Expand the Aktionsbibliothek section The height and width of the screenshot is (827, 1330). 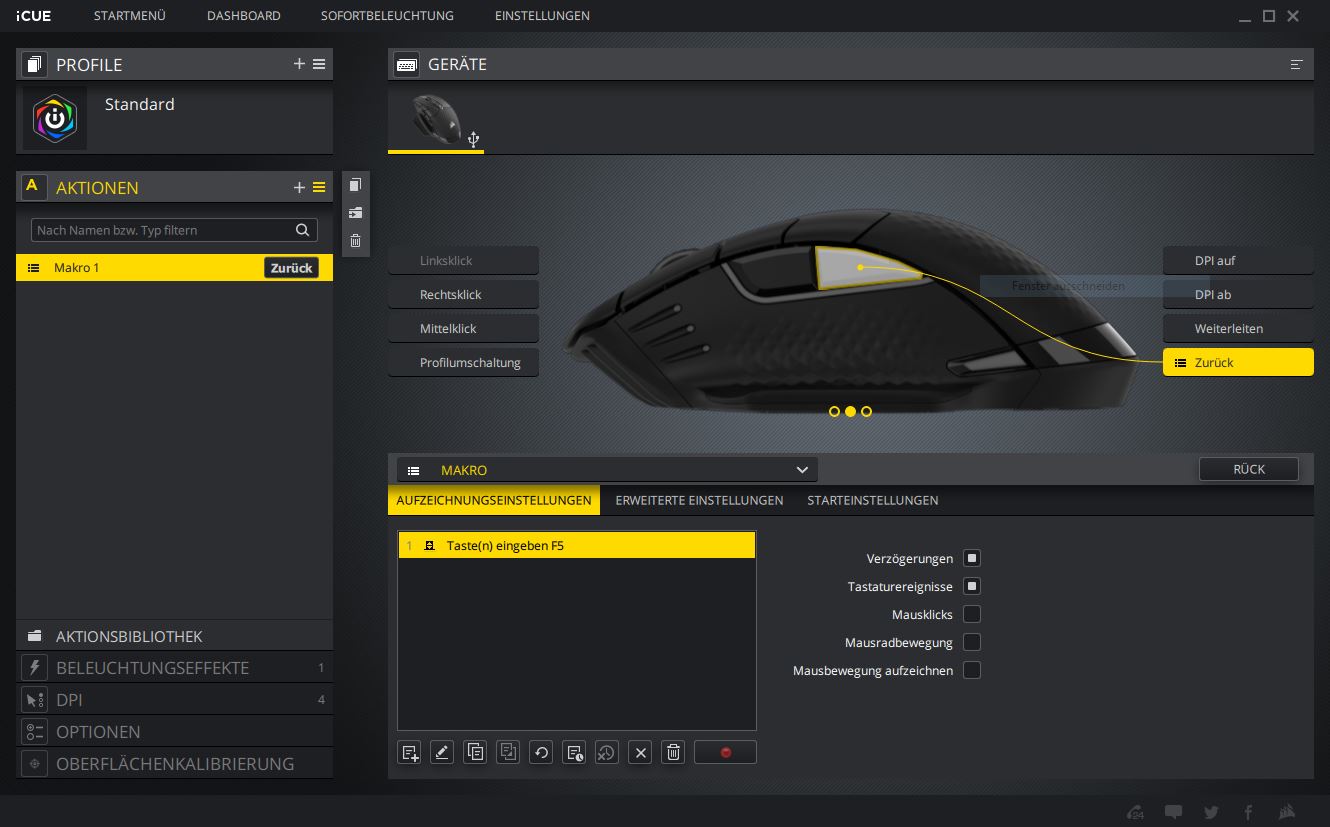174,636
